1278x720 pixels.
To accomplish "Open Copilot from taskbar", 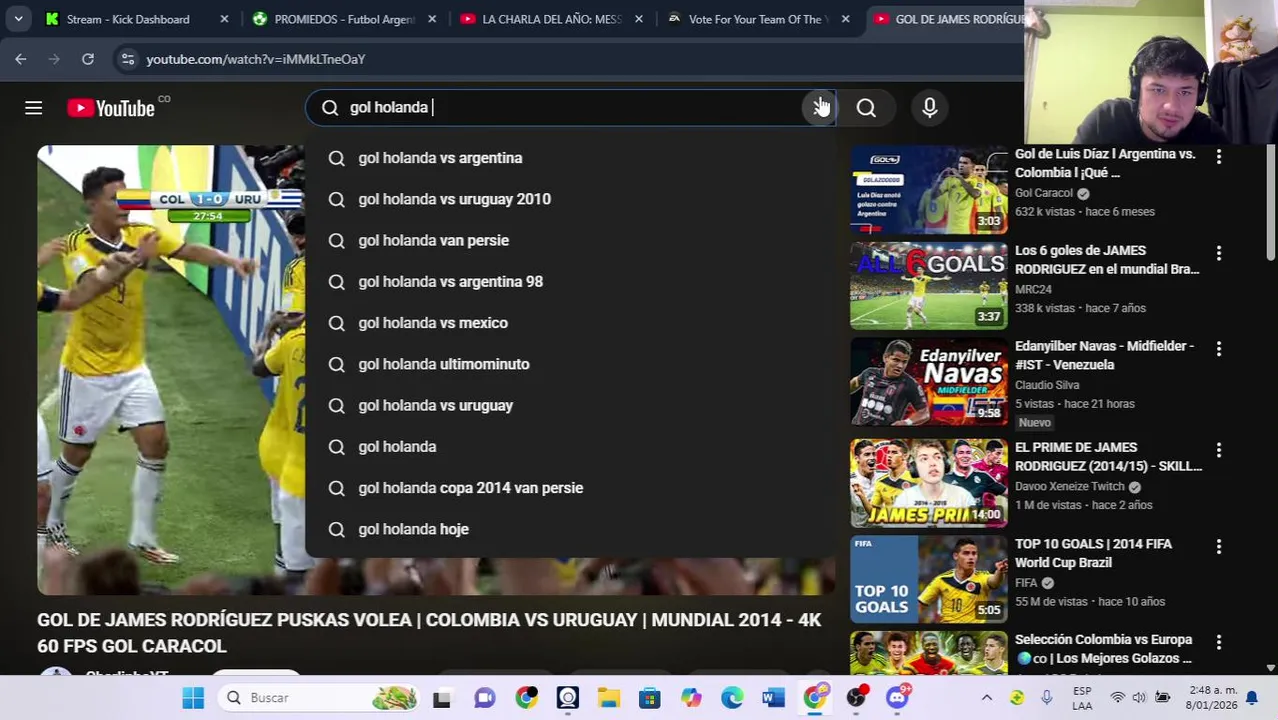I will pyautogui.click(x=691, y=698).
